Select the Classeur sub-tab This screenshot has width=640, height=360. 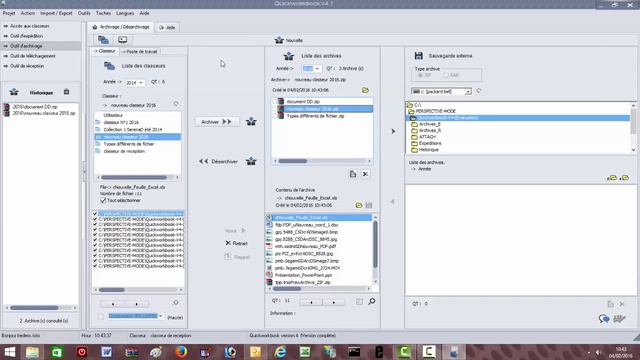104,51
